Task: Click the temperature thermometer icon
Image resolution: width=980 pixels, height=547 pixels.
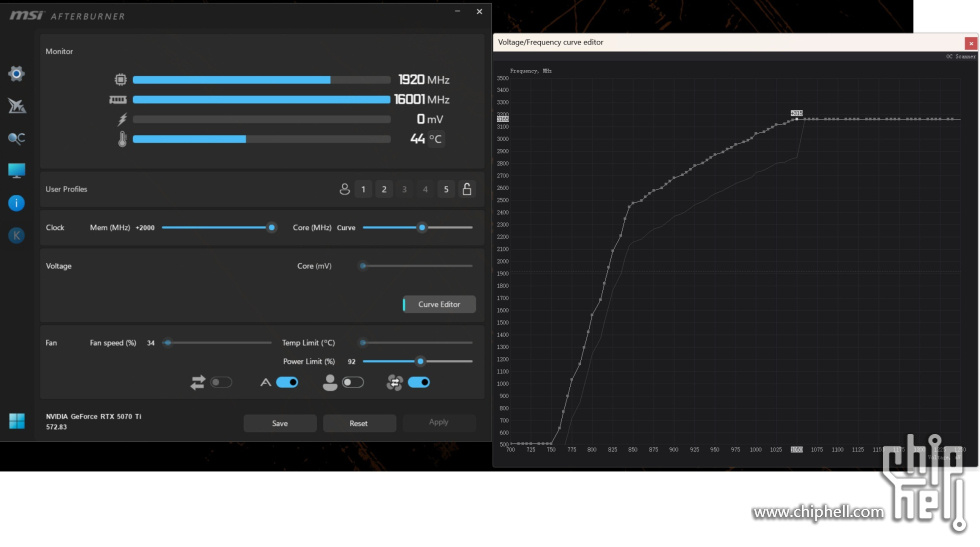Action: [122, 139]
